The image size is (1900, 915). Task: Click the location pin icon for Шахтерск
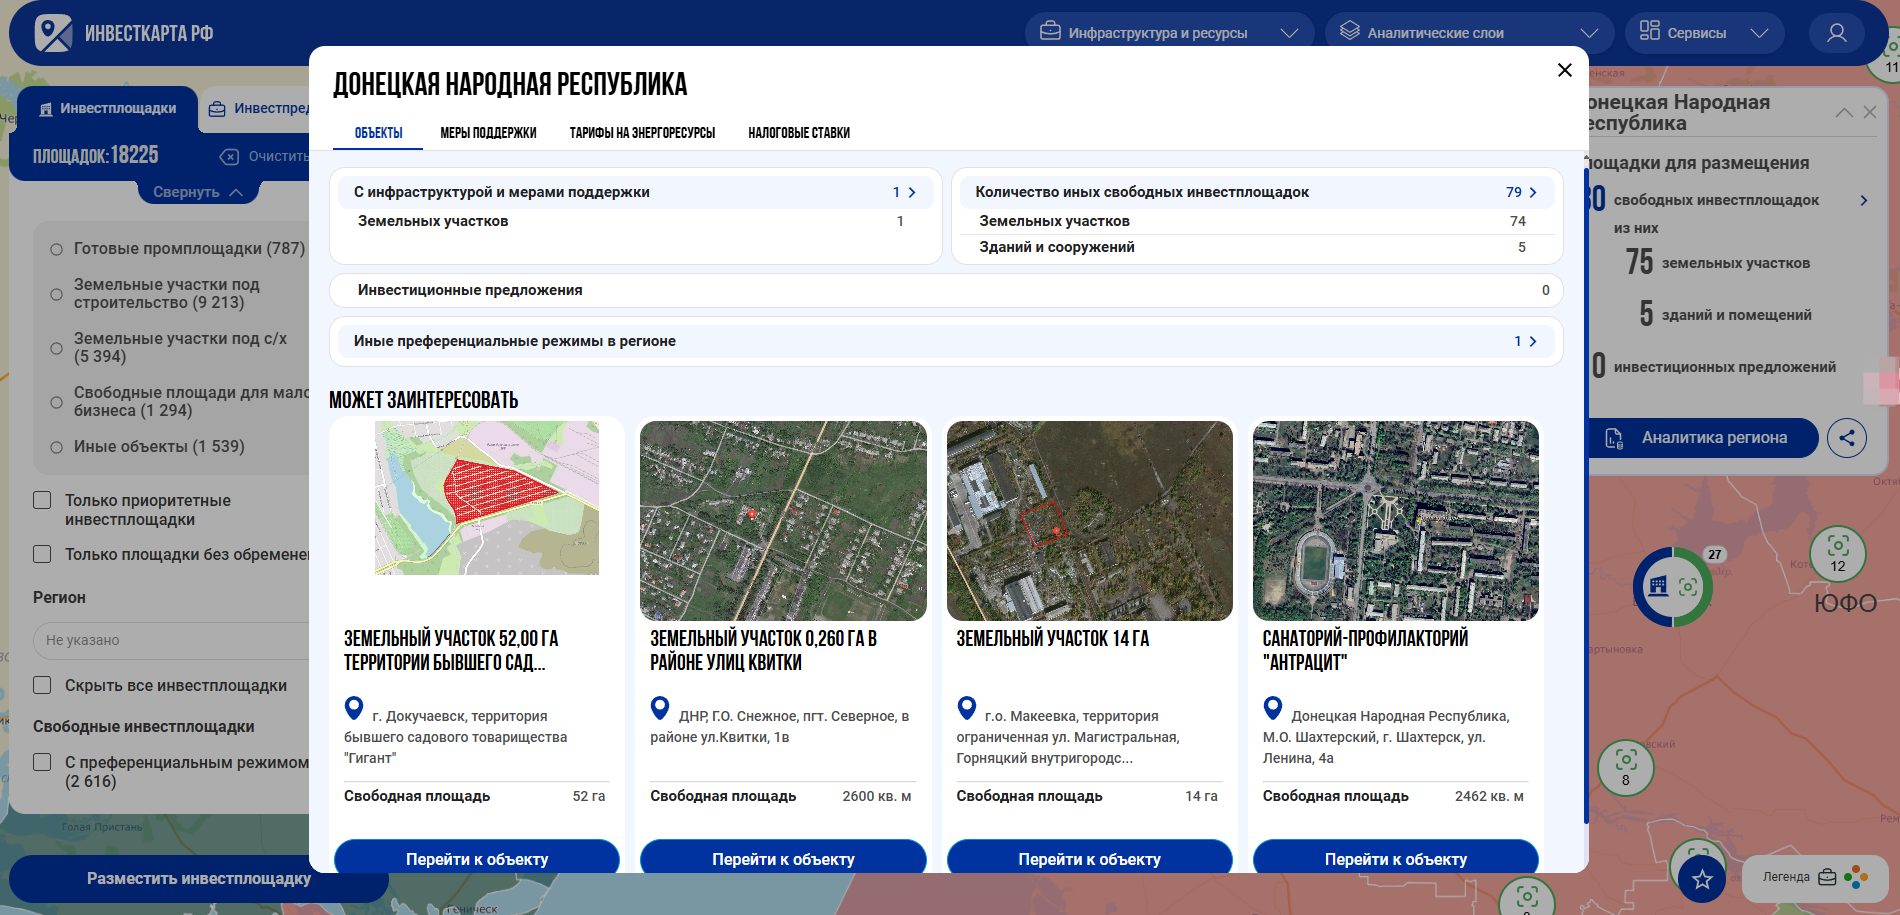(x=1273, y=708)
